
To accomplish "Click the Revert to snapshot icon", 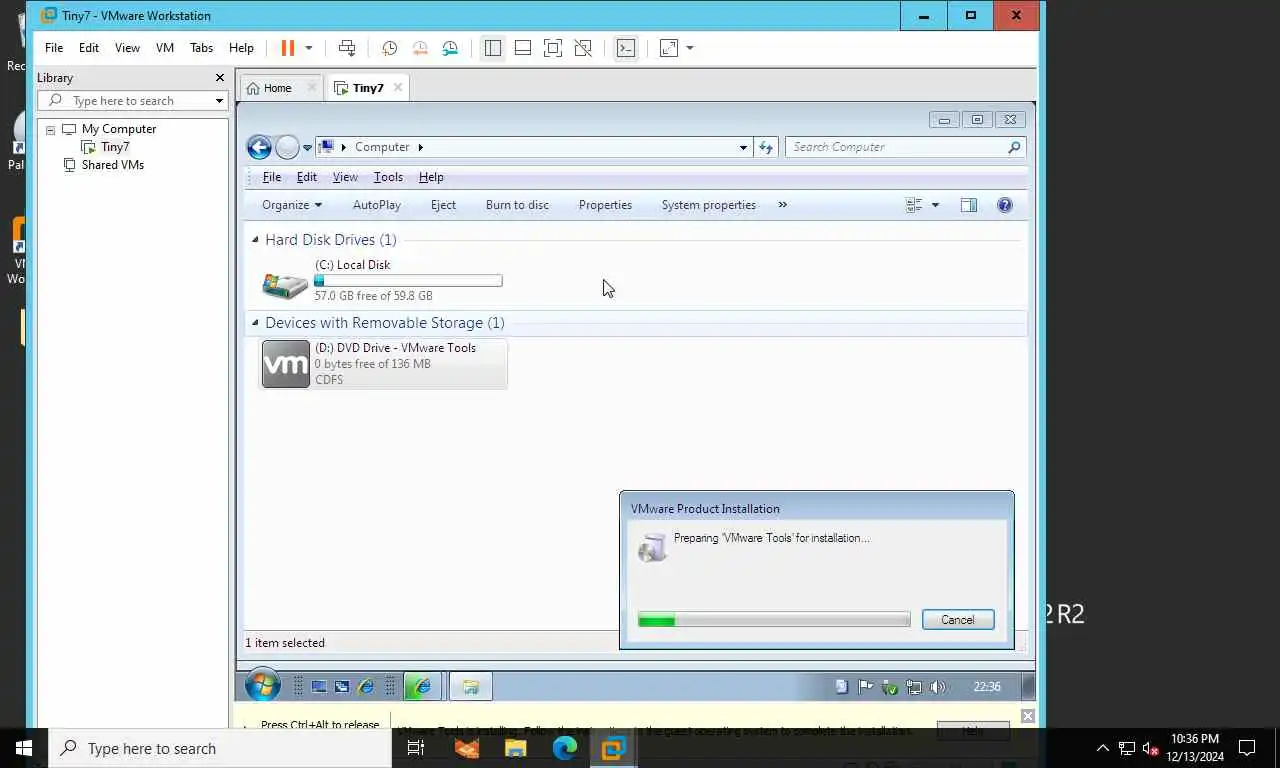I will (x=420, y=48).
